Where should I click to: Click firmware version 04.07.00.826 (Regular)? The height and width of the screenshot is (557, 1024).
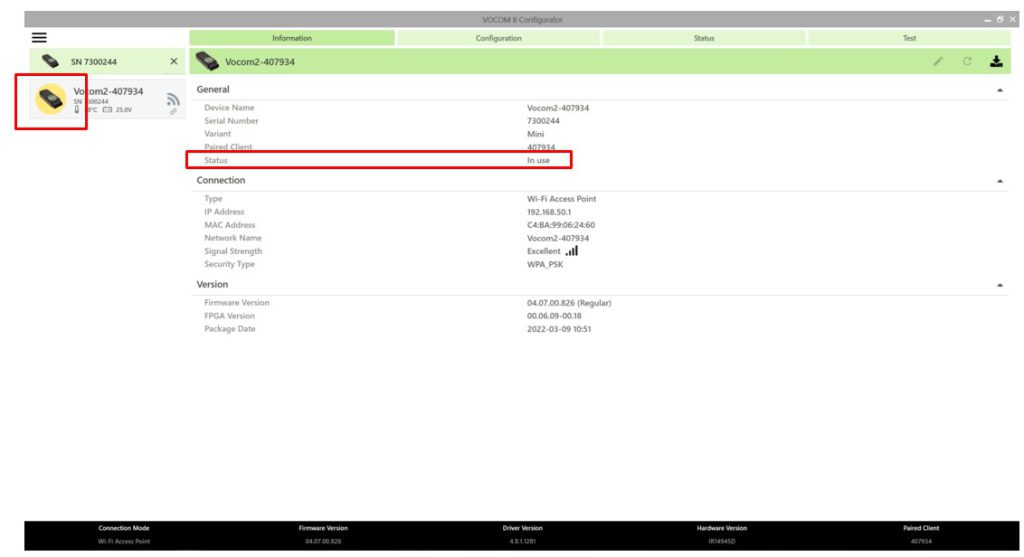click(569, 303)
